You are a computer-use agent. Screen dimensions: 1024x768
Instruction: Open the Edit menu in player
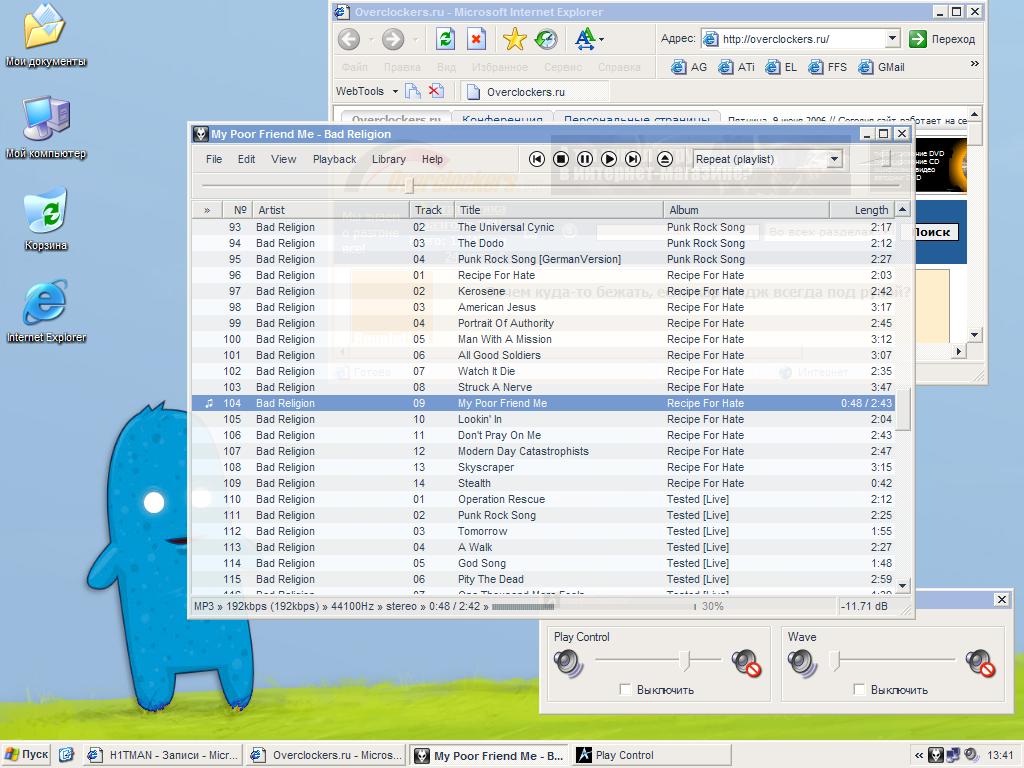(x=246, y=159)
